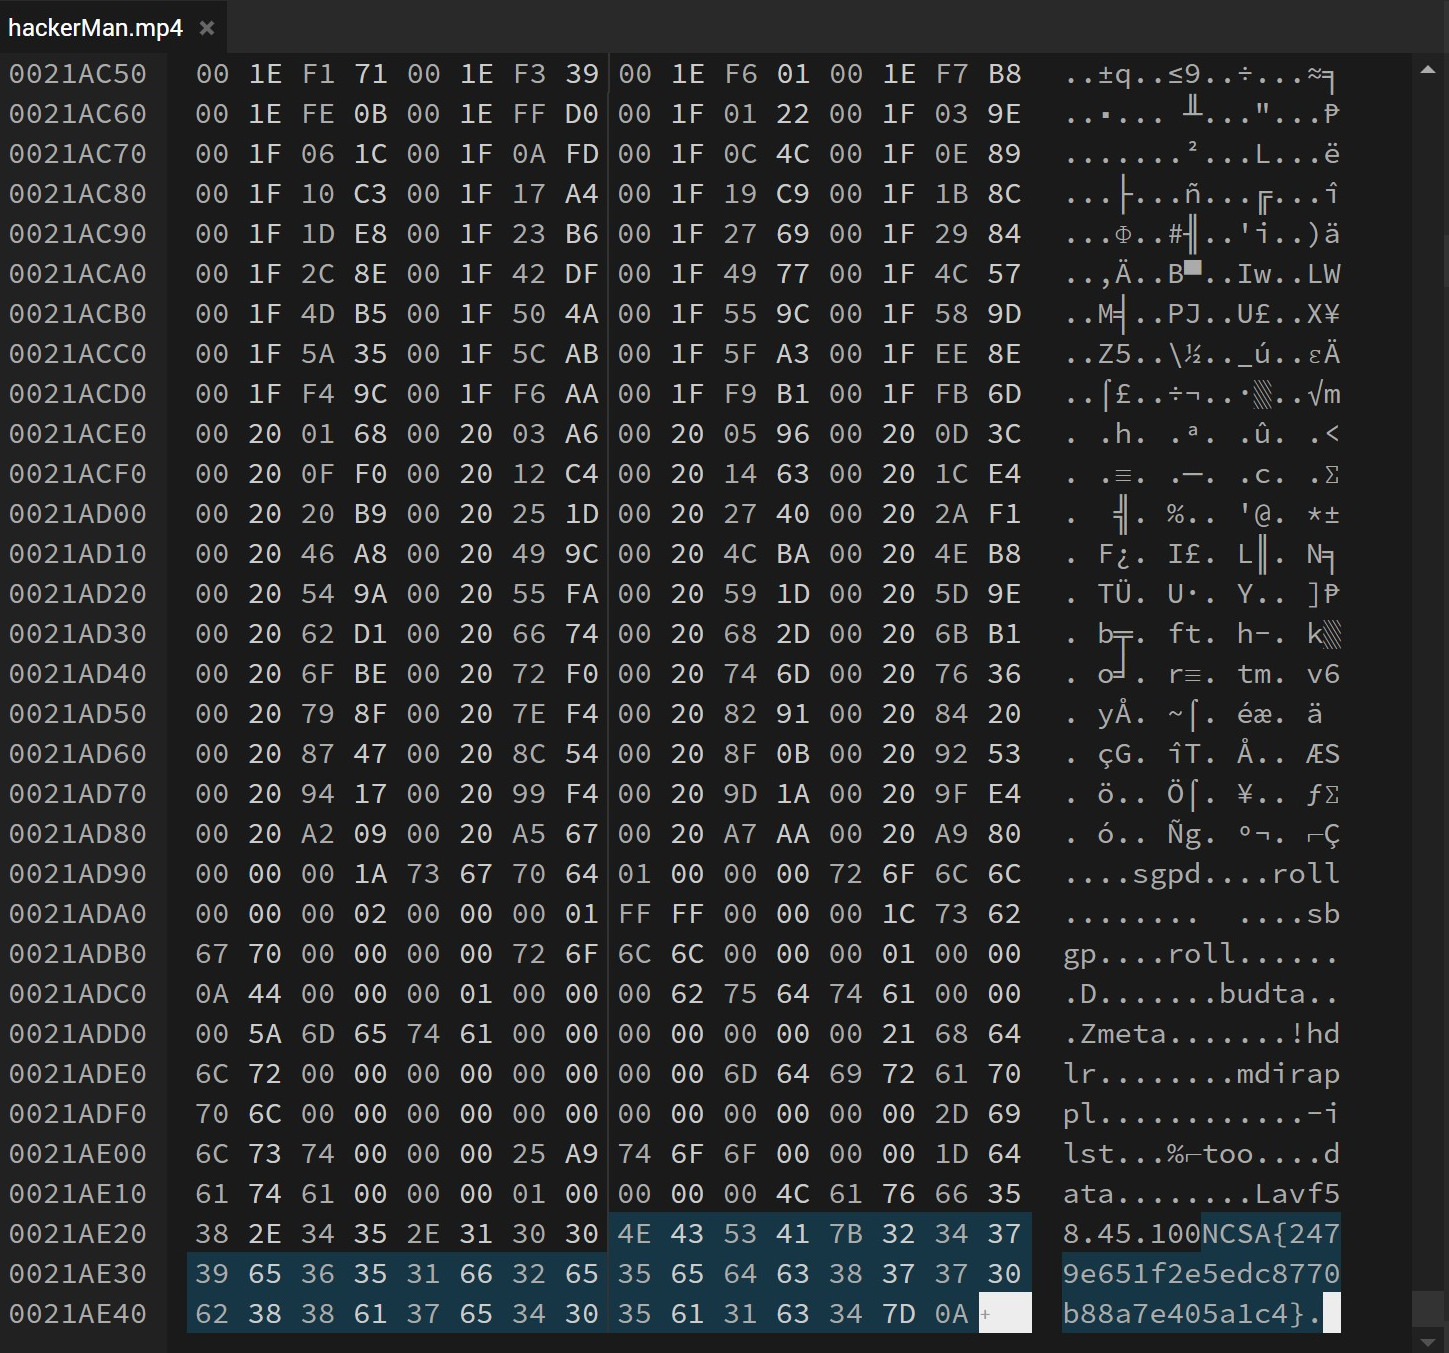Click offset 0021AD90 in address column

click(x=78, y=874)
